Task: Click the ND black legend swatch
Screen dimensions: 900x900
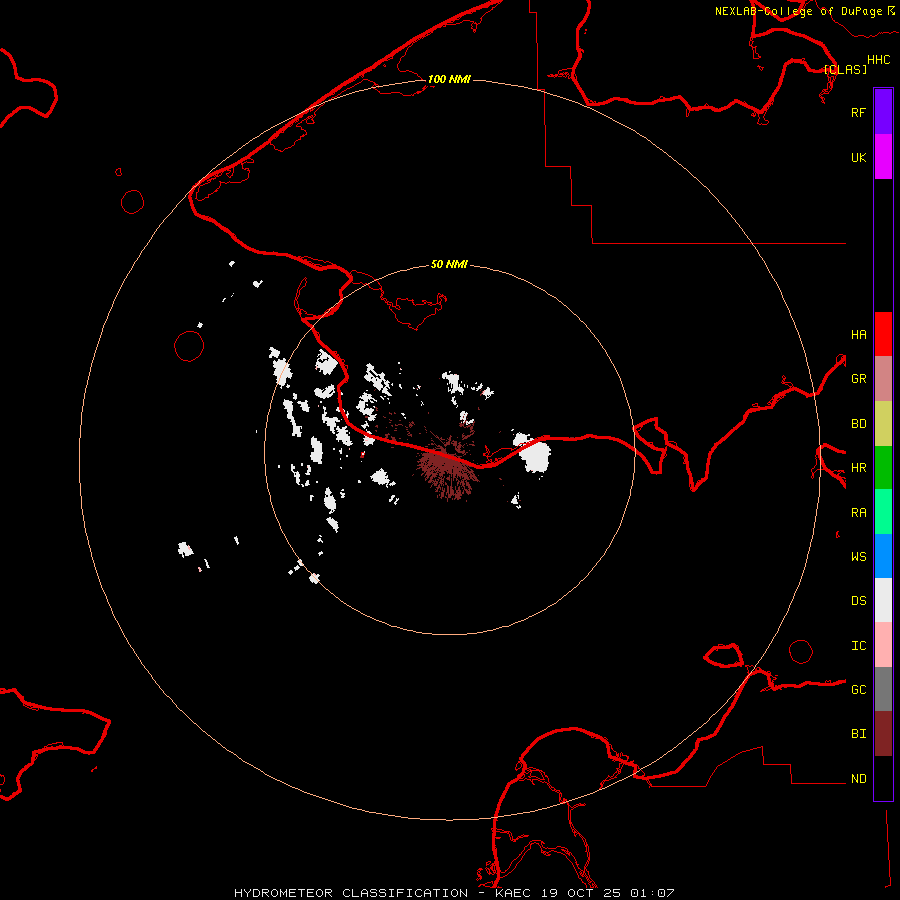Action: tap(883, 778)
